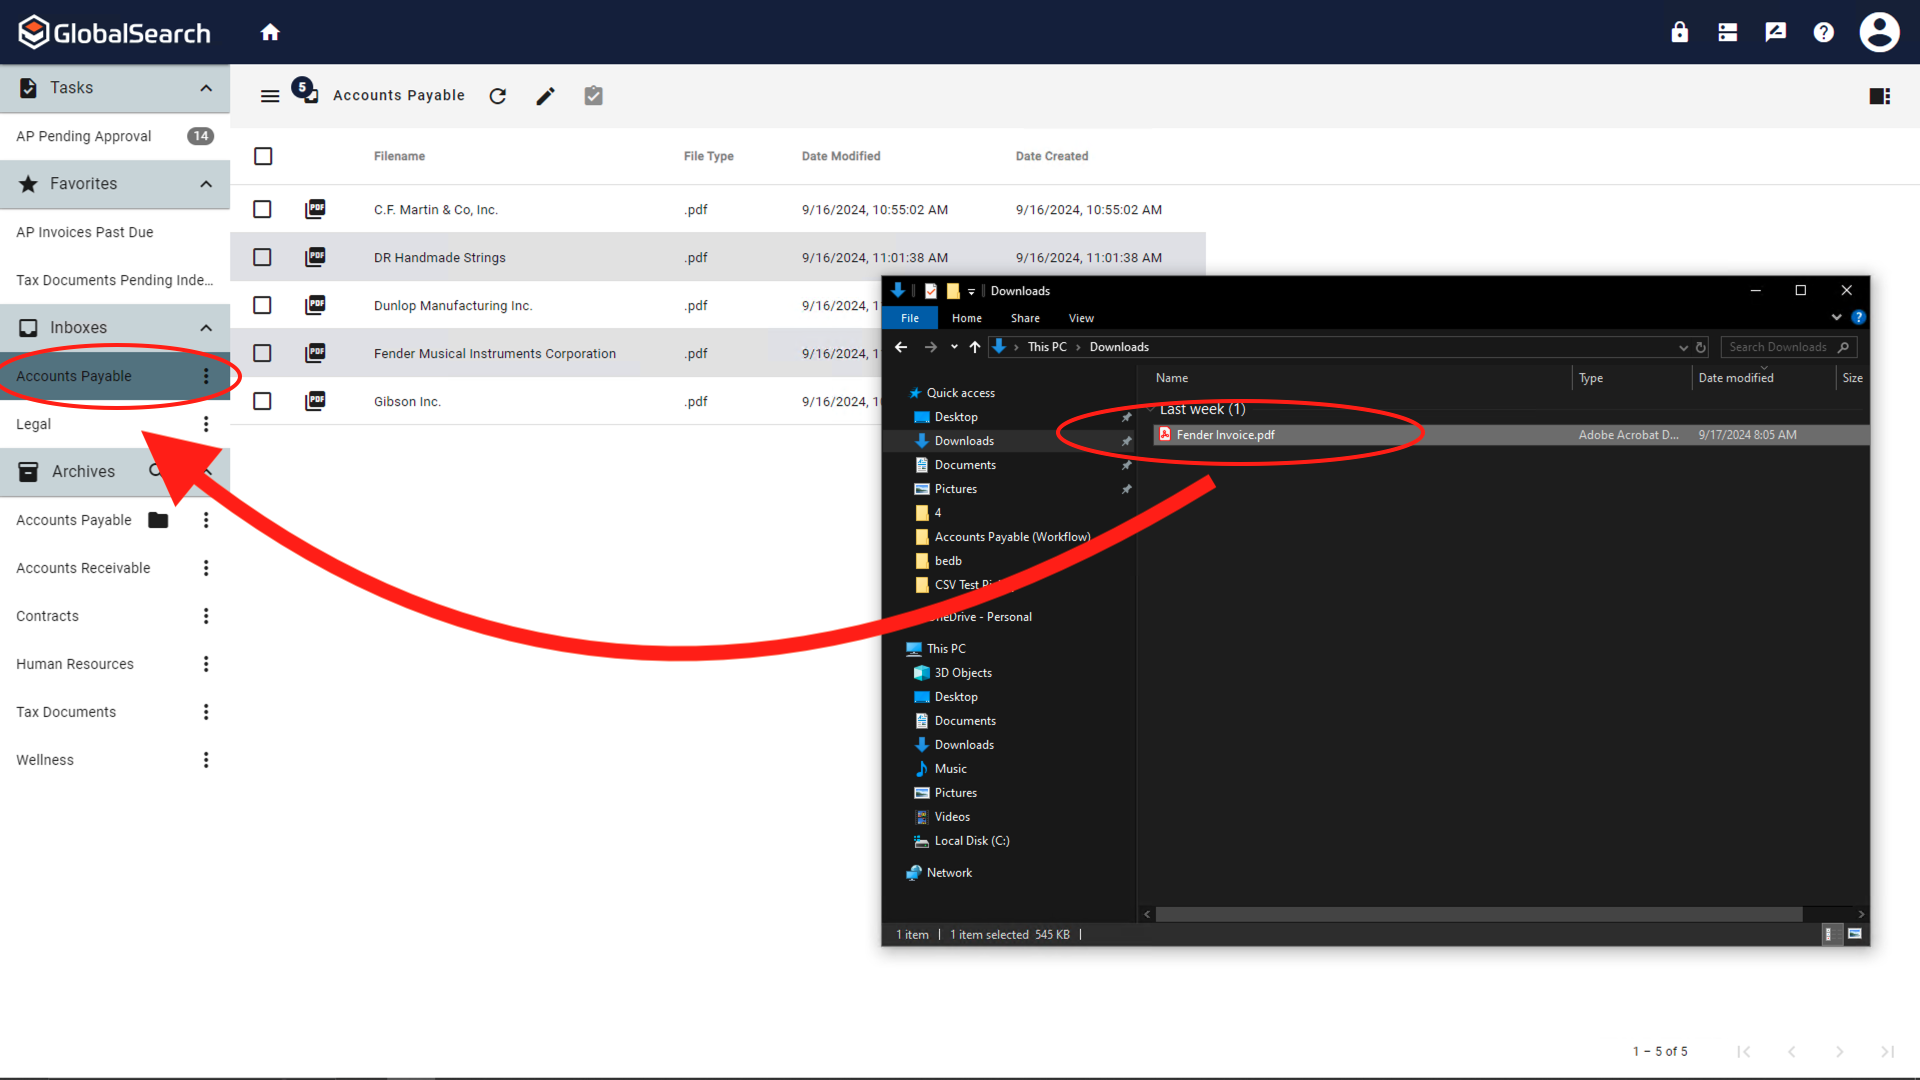Open the feedback message icon in the top bar

[x=1775, y=31]
